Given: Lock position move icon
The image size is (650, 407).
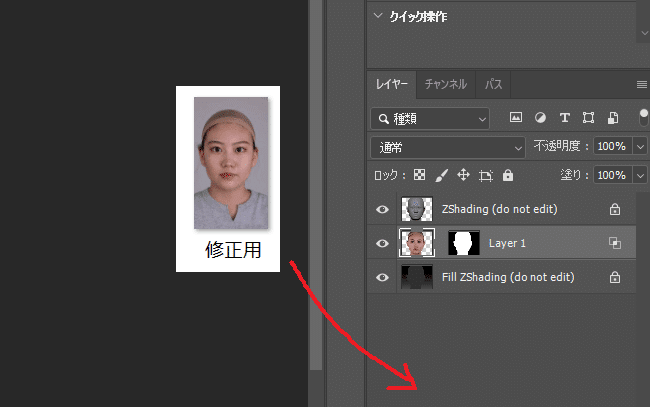Looking at the screenshot, I should (x=463, y=175).
